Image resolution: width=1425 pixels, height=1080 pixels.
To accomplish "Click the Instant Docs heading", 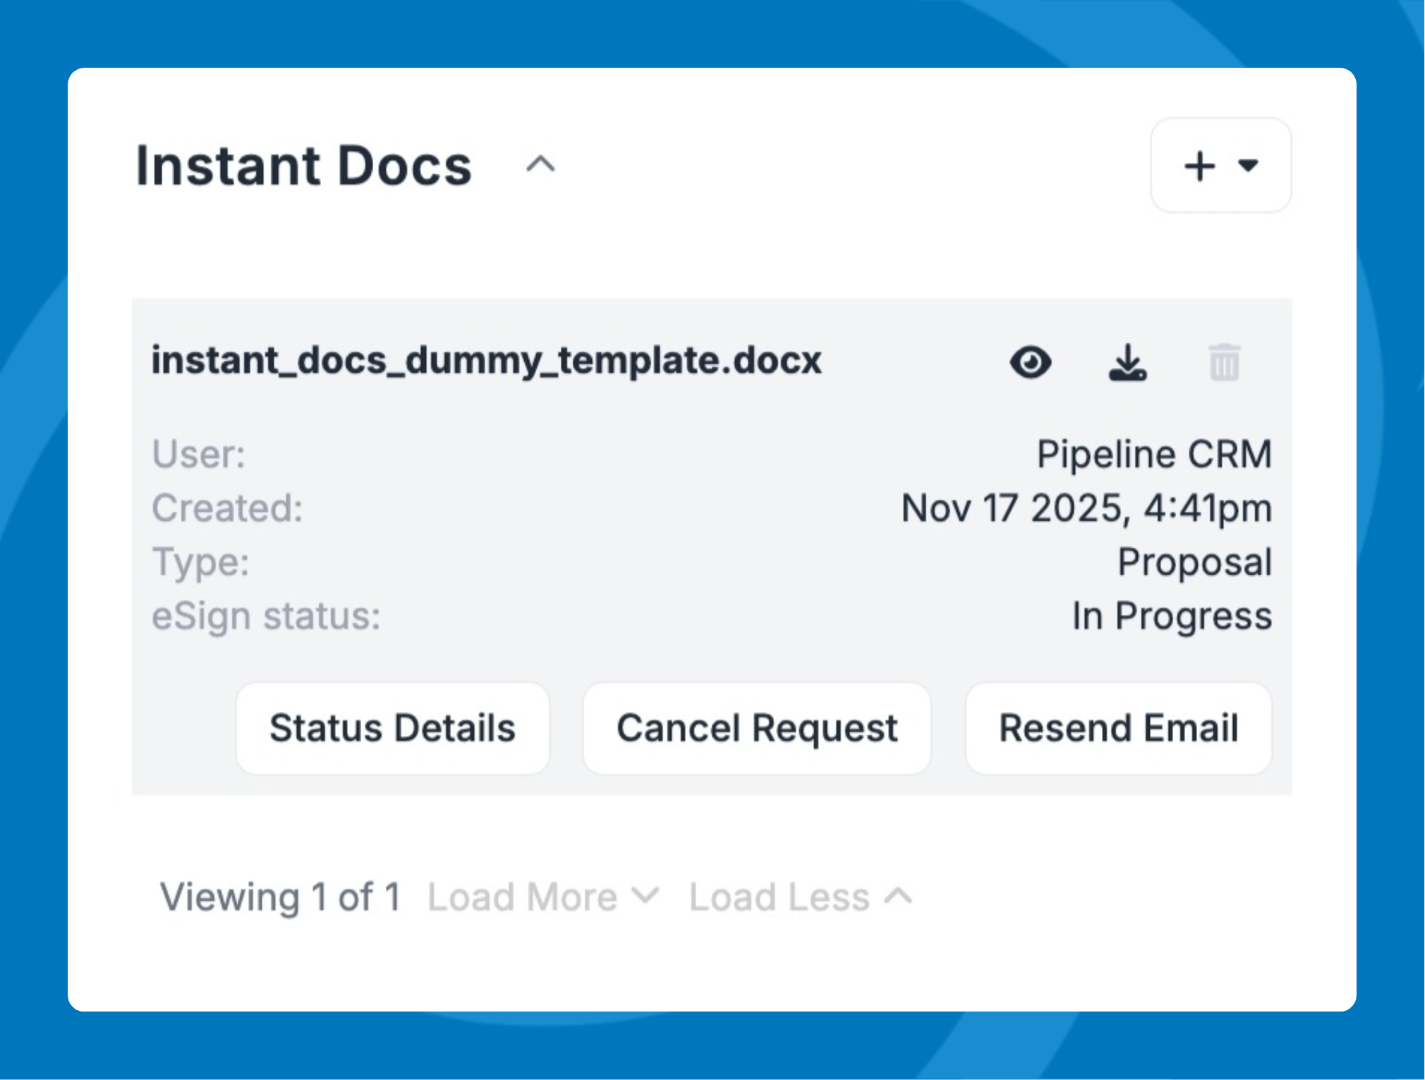I will click(x=303, y=166).
